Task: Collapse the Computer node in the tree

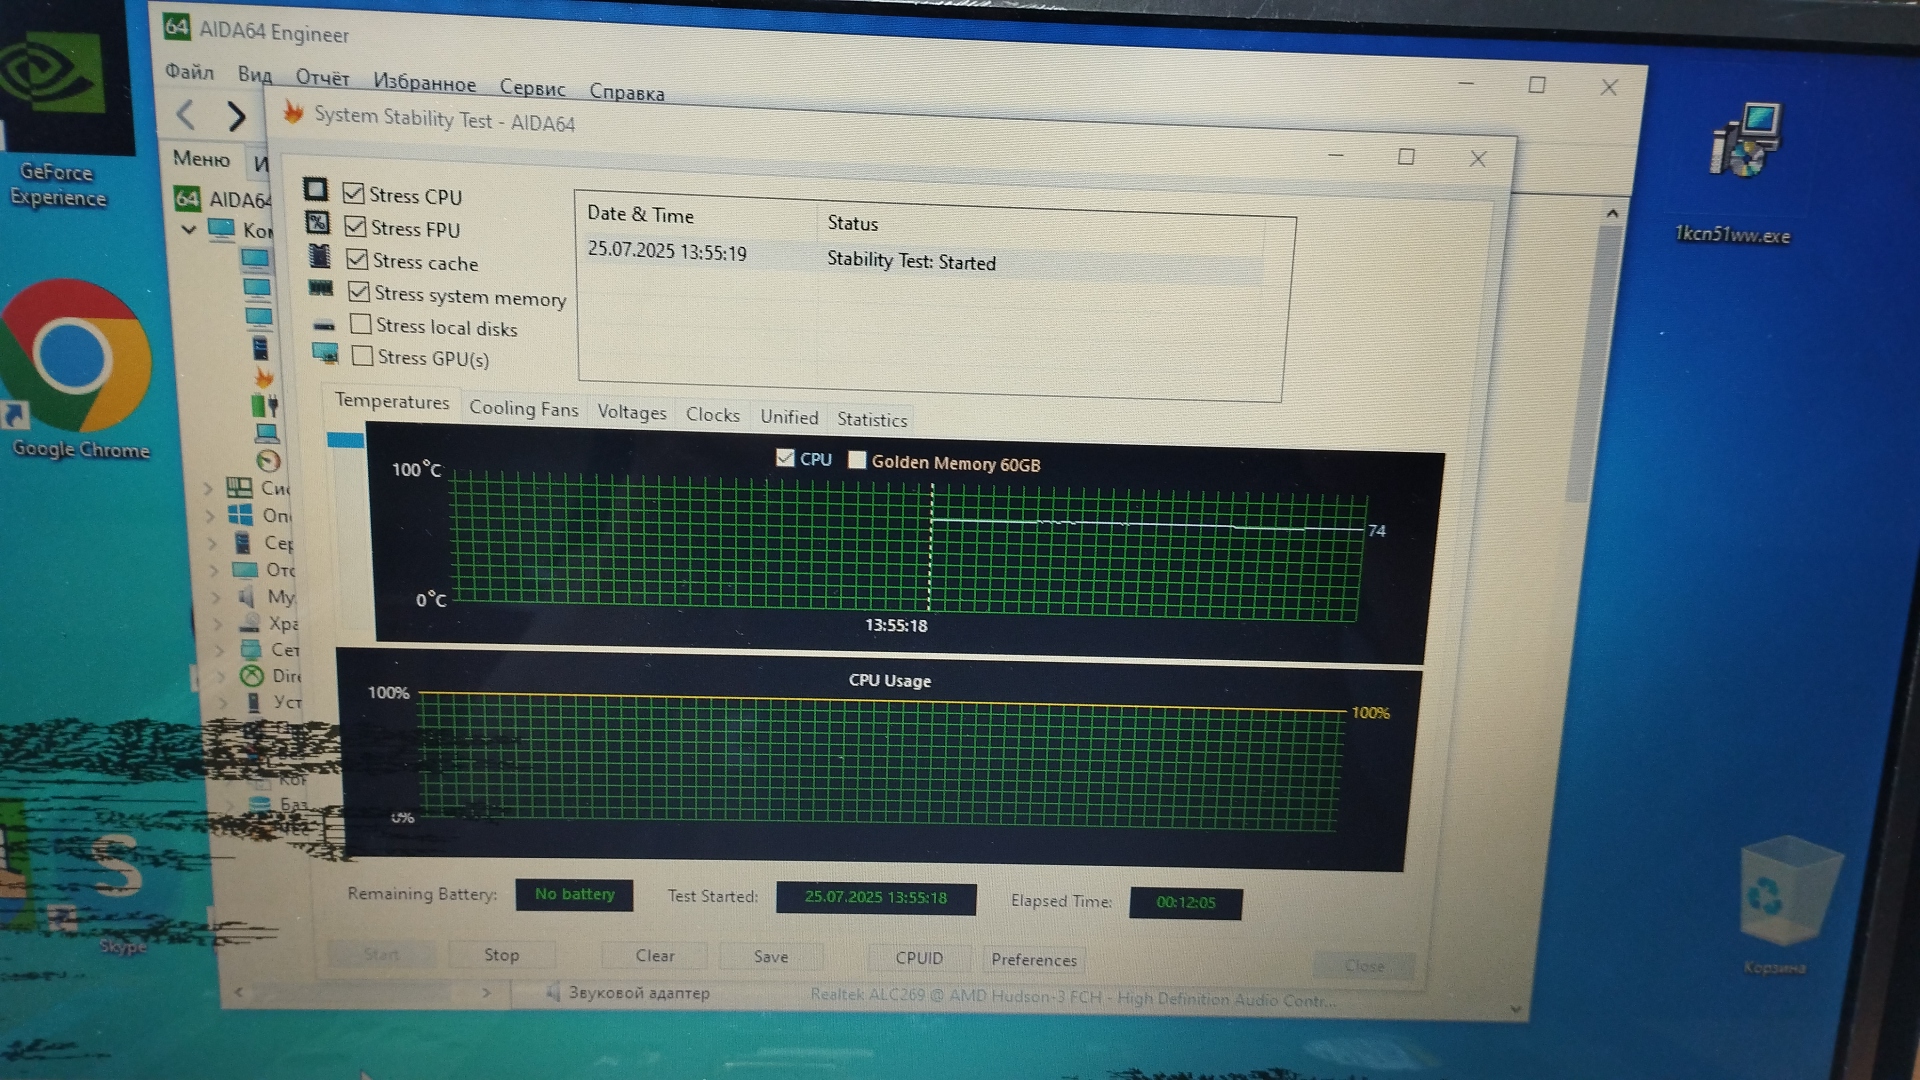Action: coord(189,229)
